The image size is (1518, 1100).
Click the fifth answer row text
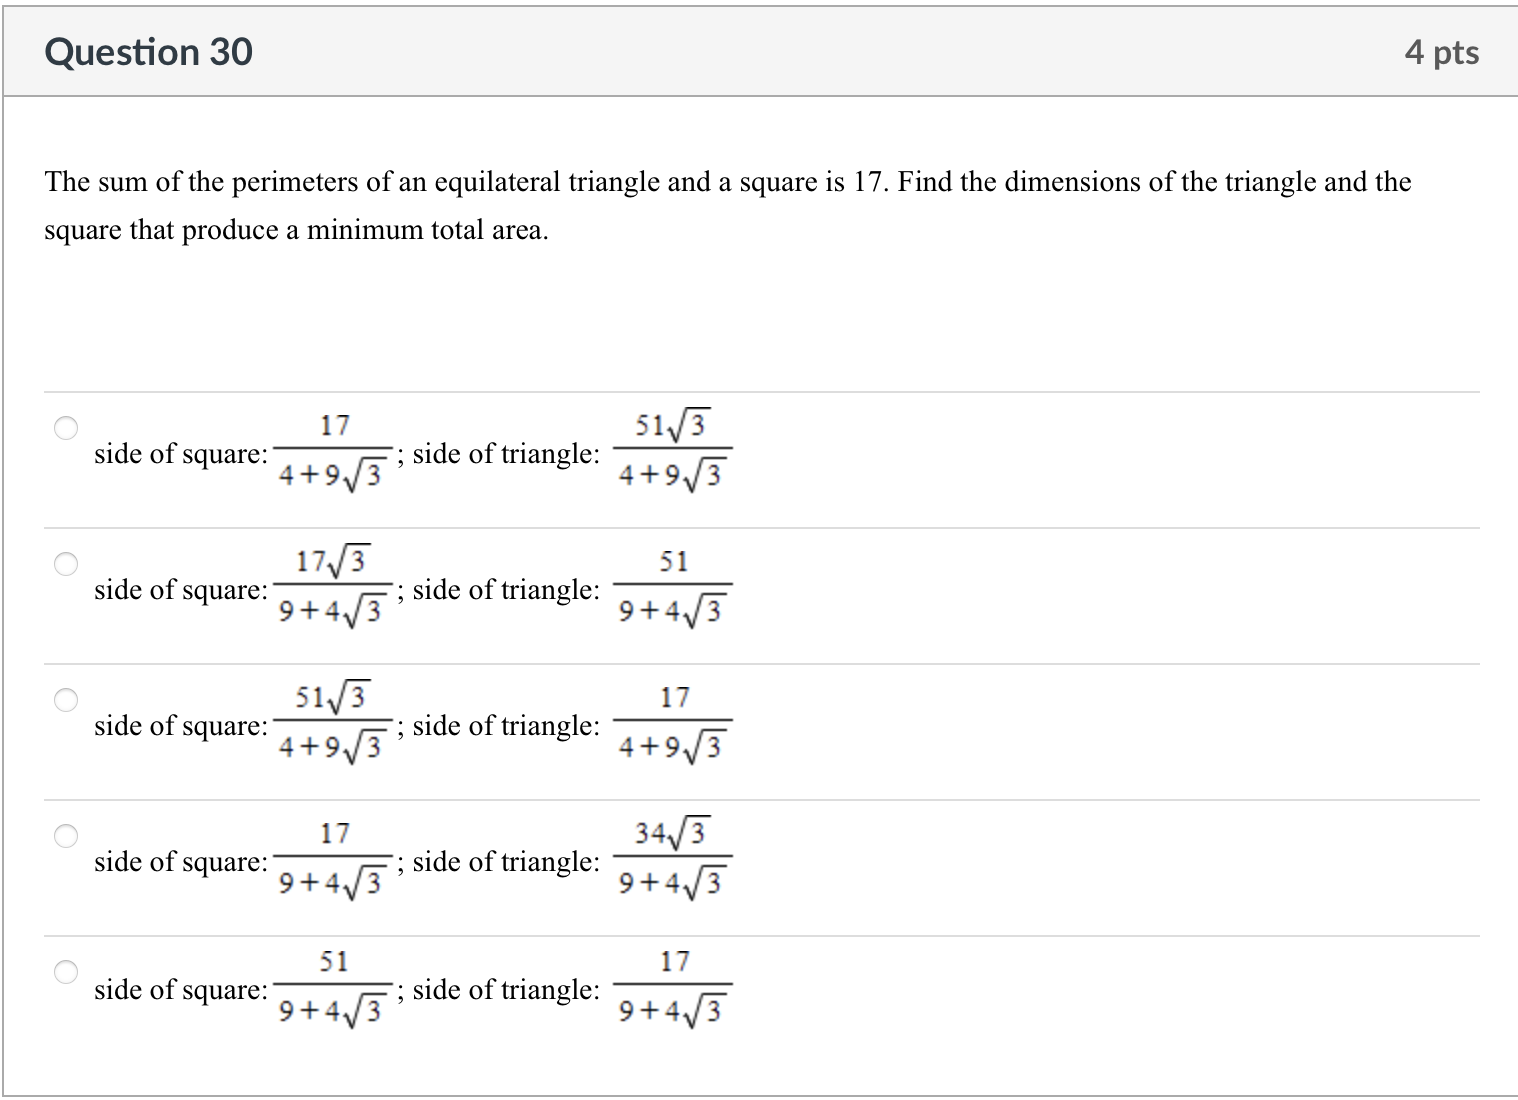coord(178,990)
